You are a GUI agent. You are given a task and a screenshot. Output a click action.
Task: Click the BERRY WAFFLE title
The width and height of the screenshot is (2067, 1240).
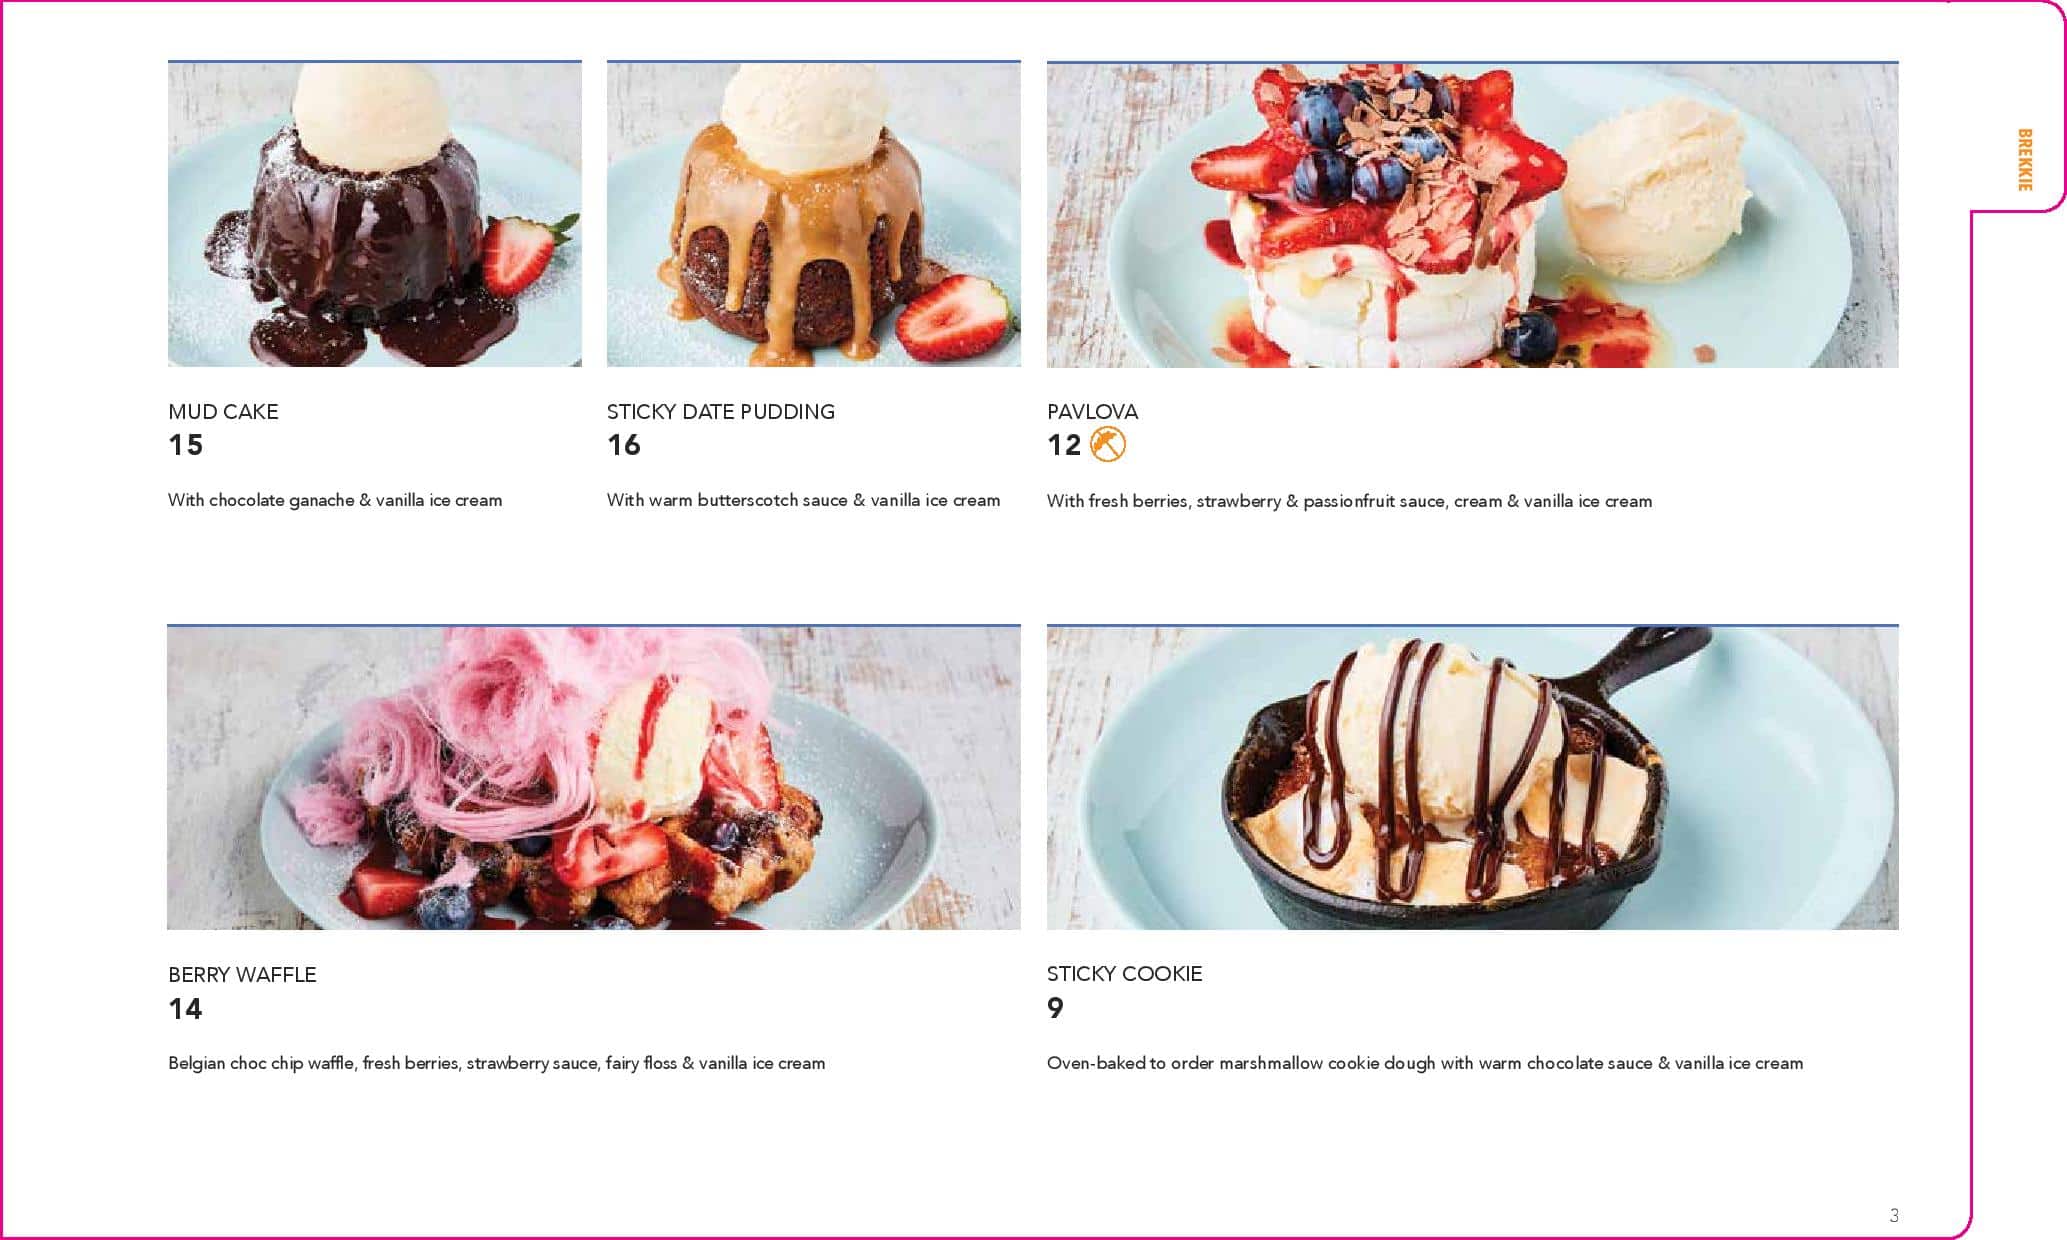pyautogui.click(x=242, y=975)
